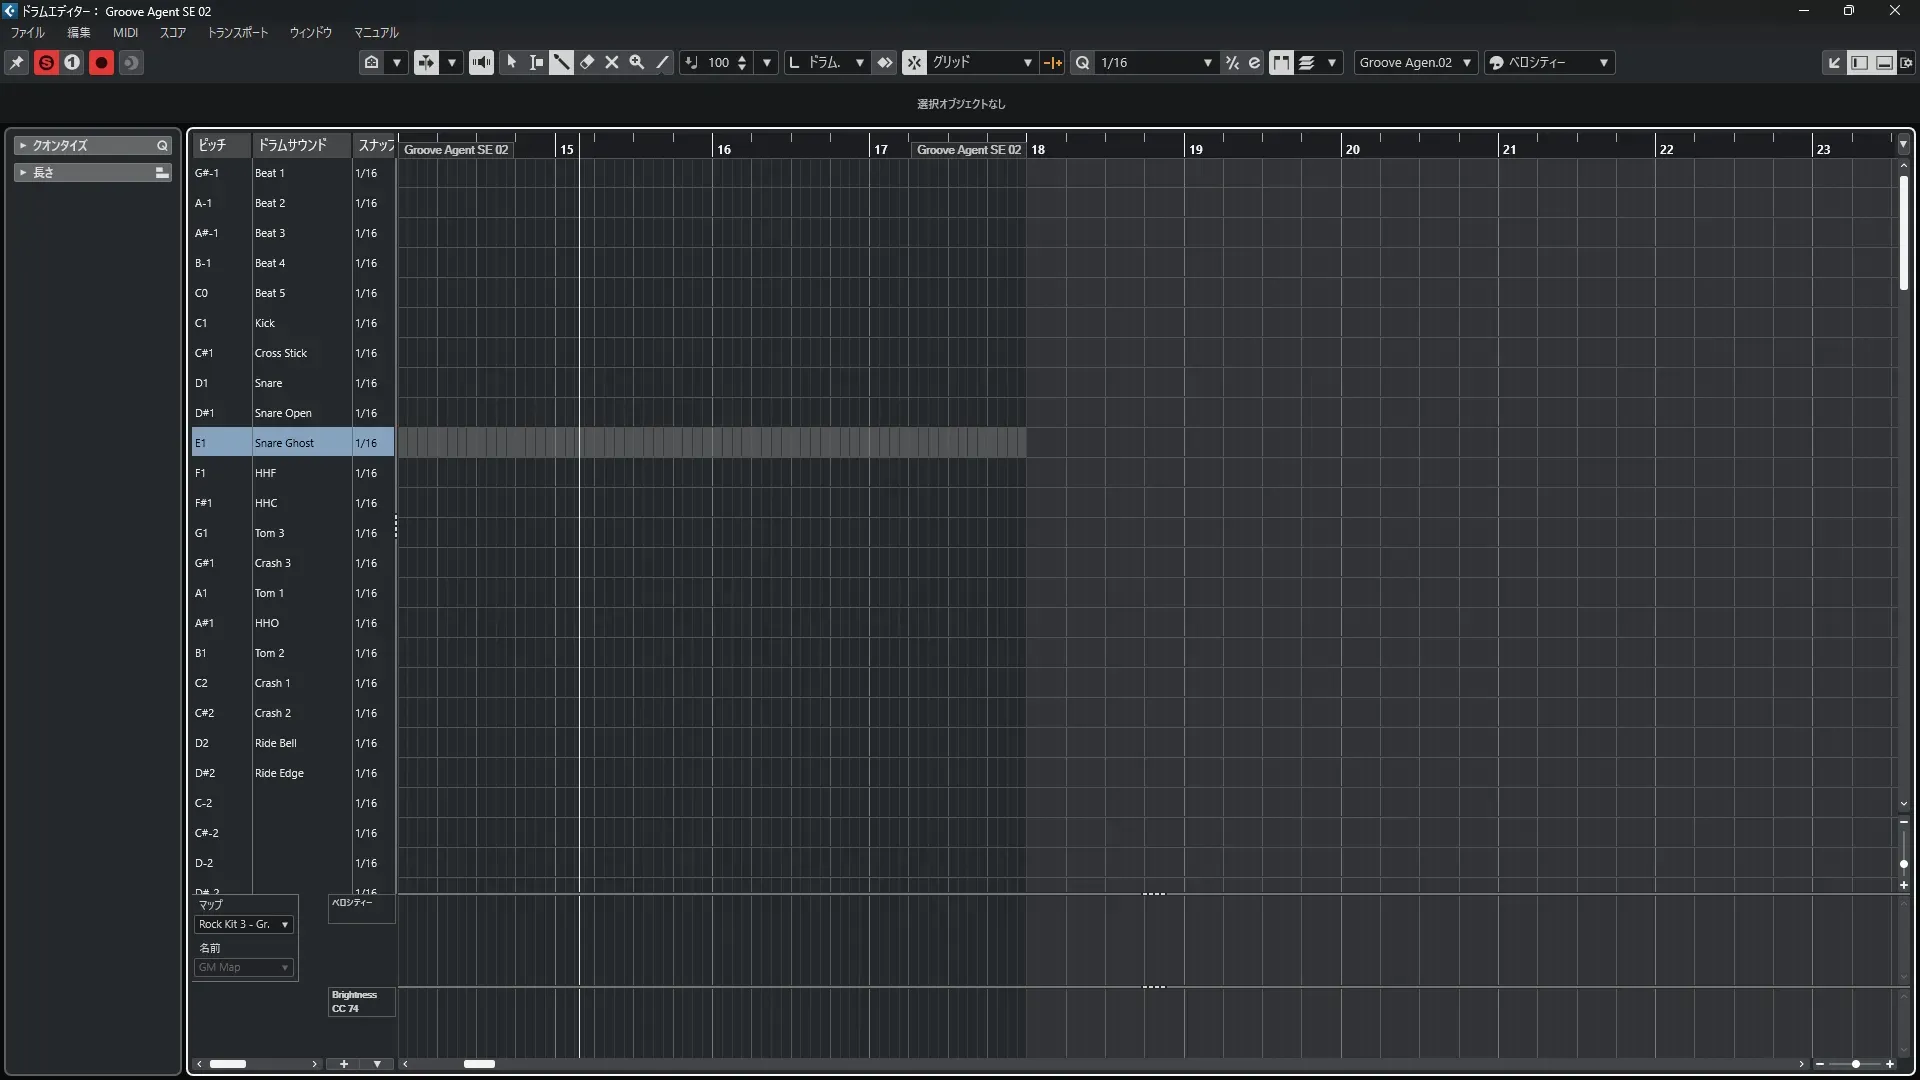Toggle the Solo Editor button

coord(46,62)
